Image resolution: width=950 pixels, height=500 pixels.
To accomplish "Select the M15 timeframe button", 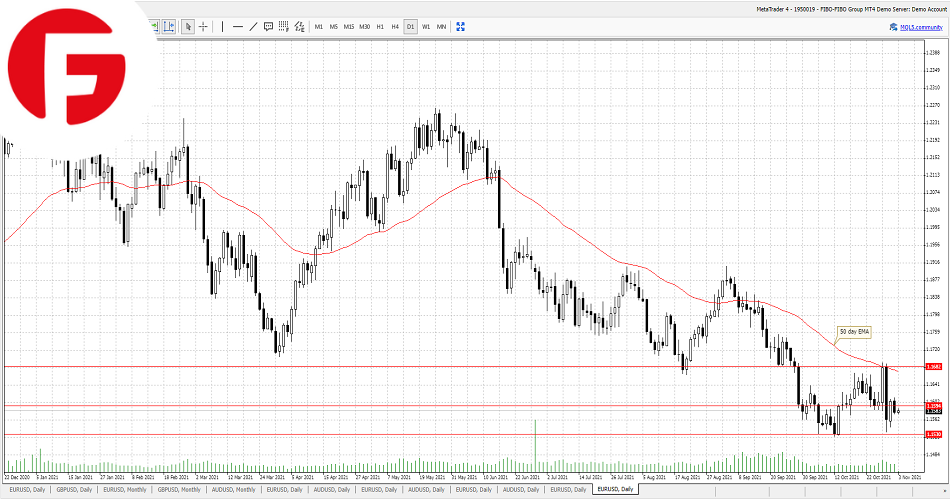I will [x=349, y=26].
